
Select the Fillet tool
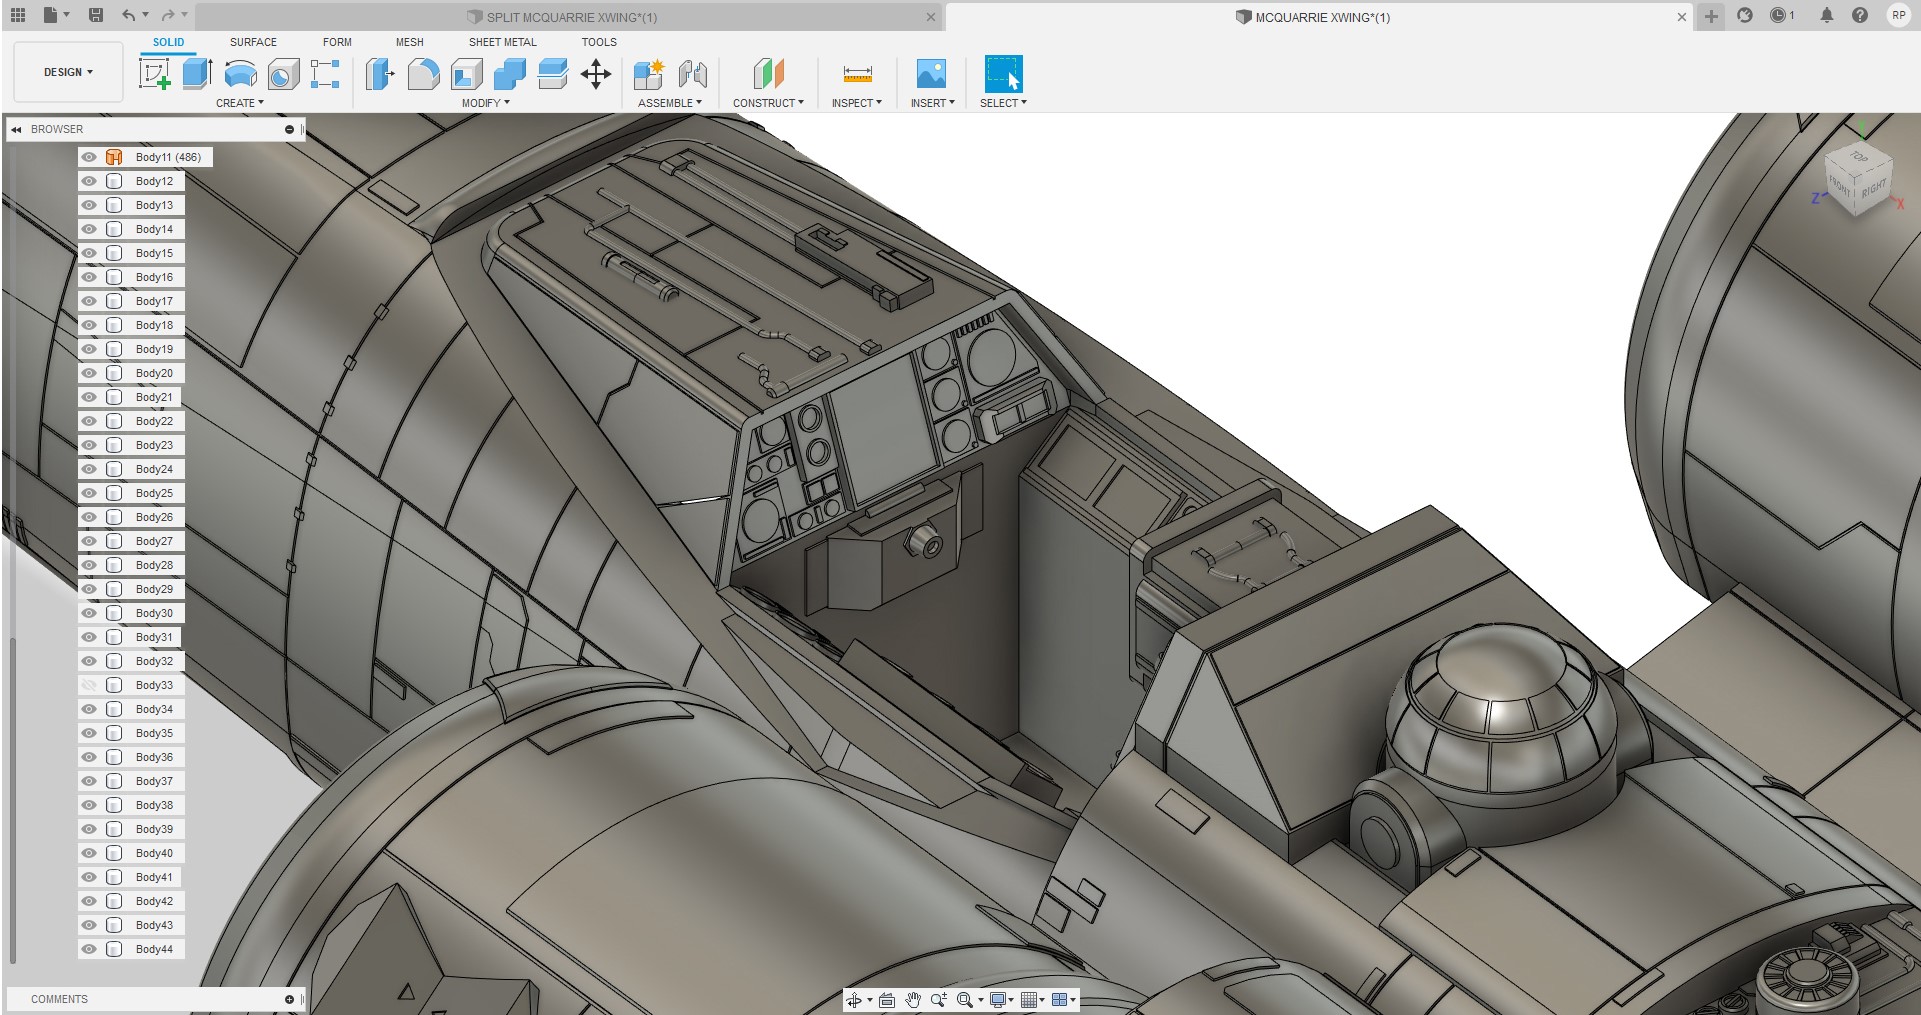click(x=423, y=74)
